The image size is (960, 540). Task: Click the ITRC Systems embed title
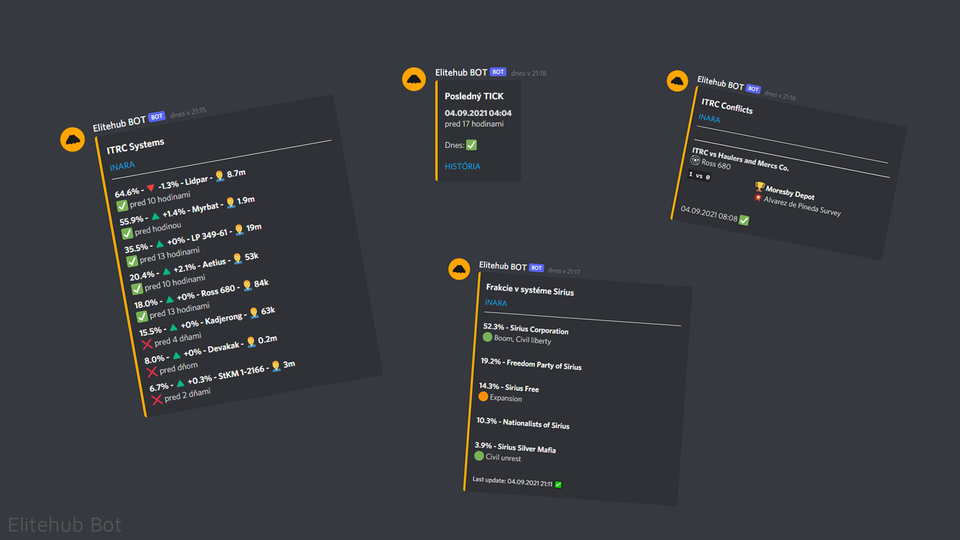pos(135,146)
